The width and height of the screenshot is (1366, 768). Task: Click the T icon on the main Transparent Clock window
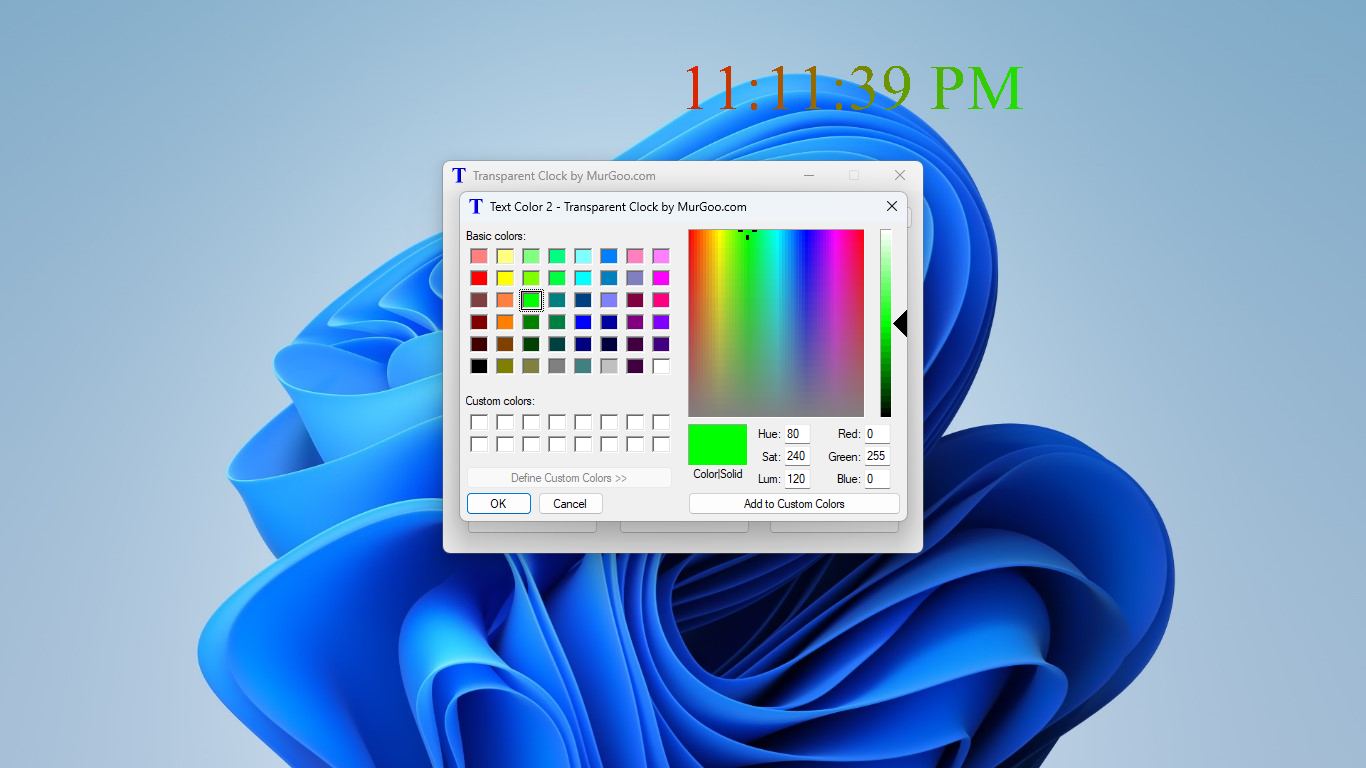point(458,175)
